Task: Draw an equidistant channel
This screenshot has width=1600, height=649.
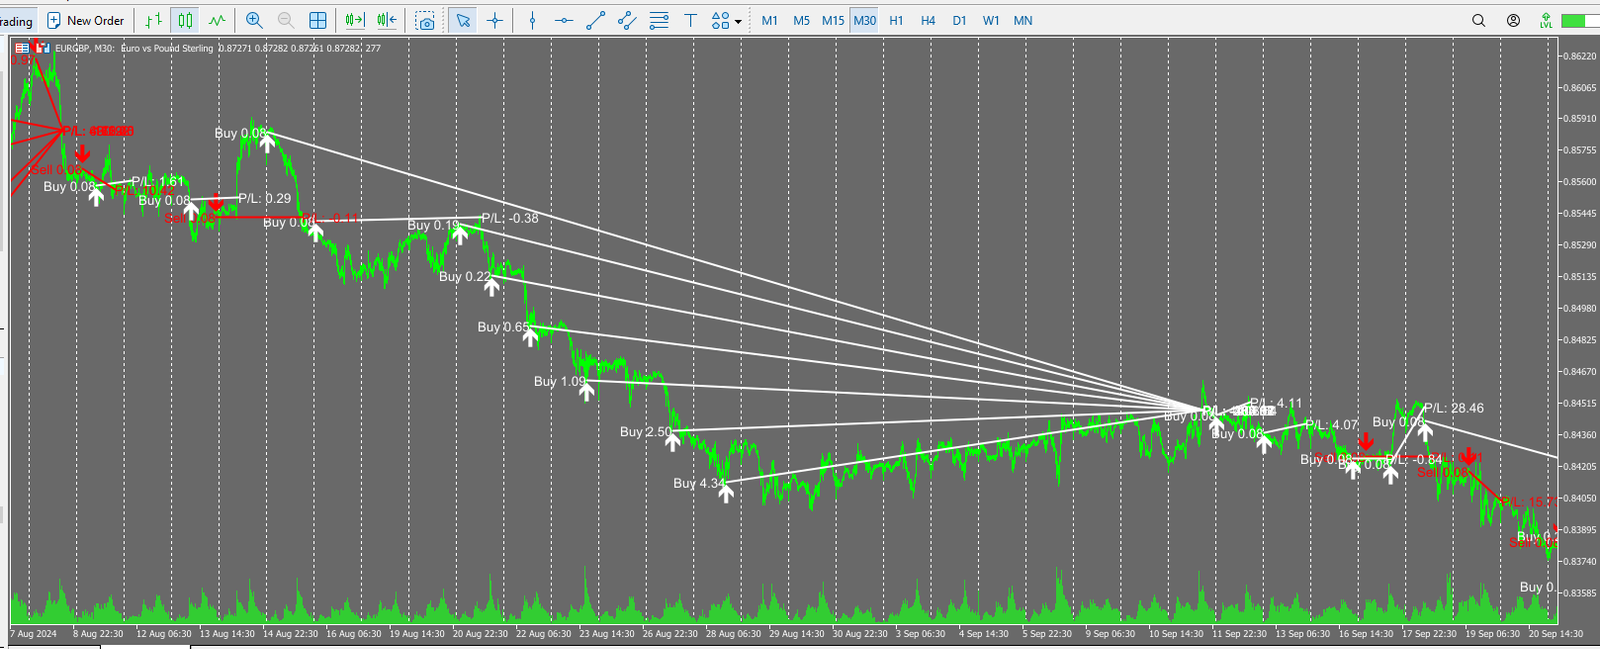Action: pyautogui.click(x=627, y=20)
